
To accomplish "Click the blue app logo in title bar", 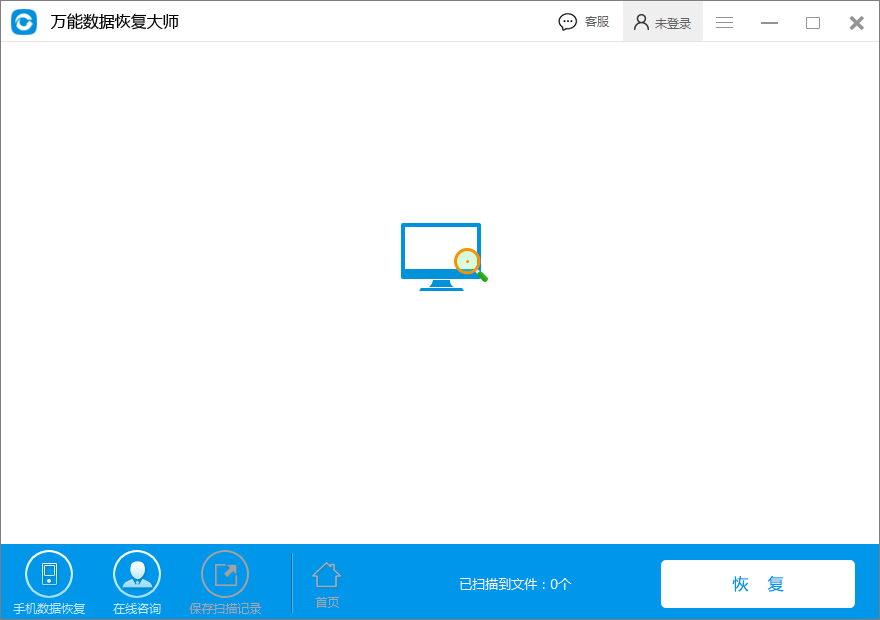I will point(24,22).
